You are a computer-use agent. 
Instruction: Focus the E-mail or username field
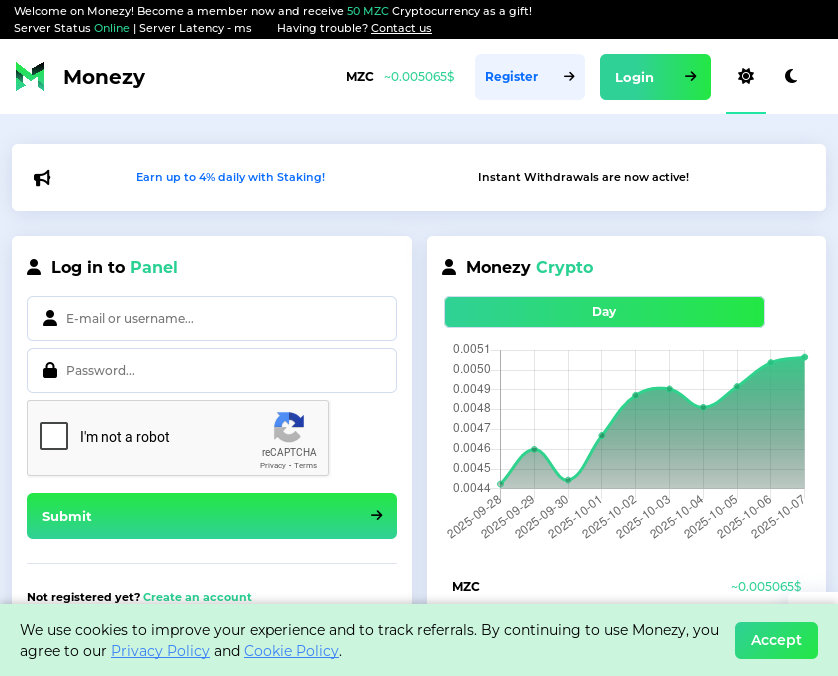pyautogui.click(x=225, y=318)
